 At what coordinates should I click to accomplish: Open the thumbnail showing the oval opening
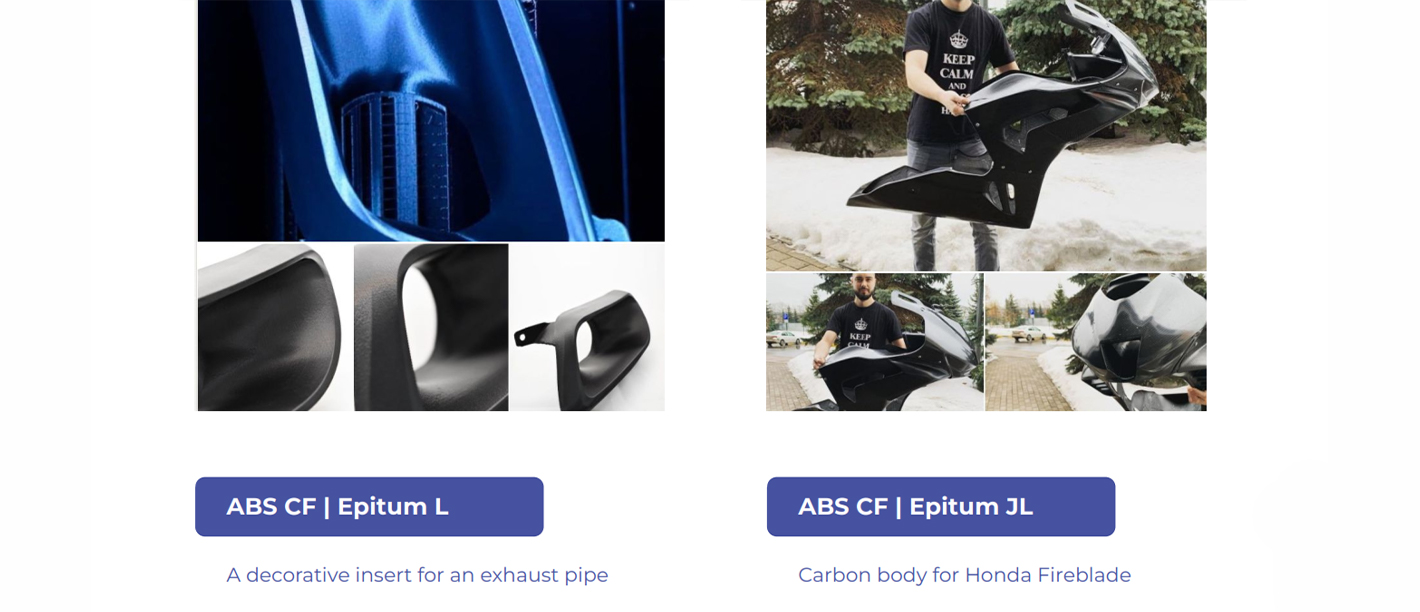[431, 327]
